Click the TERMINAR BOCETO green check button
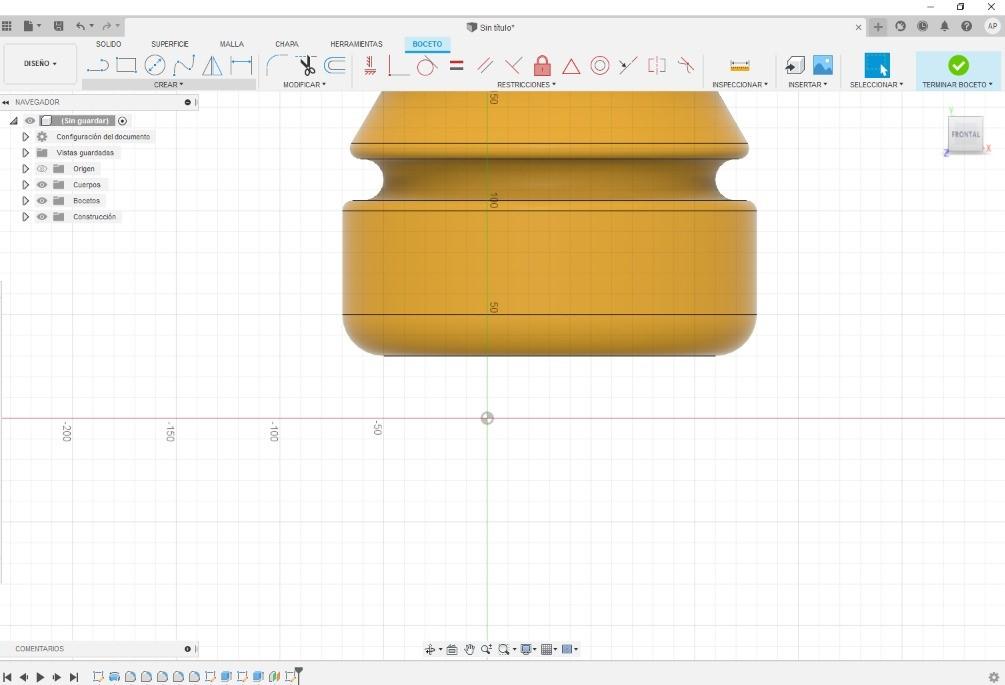1005x685 pixels. [x=958, y=65]
